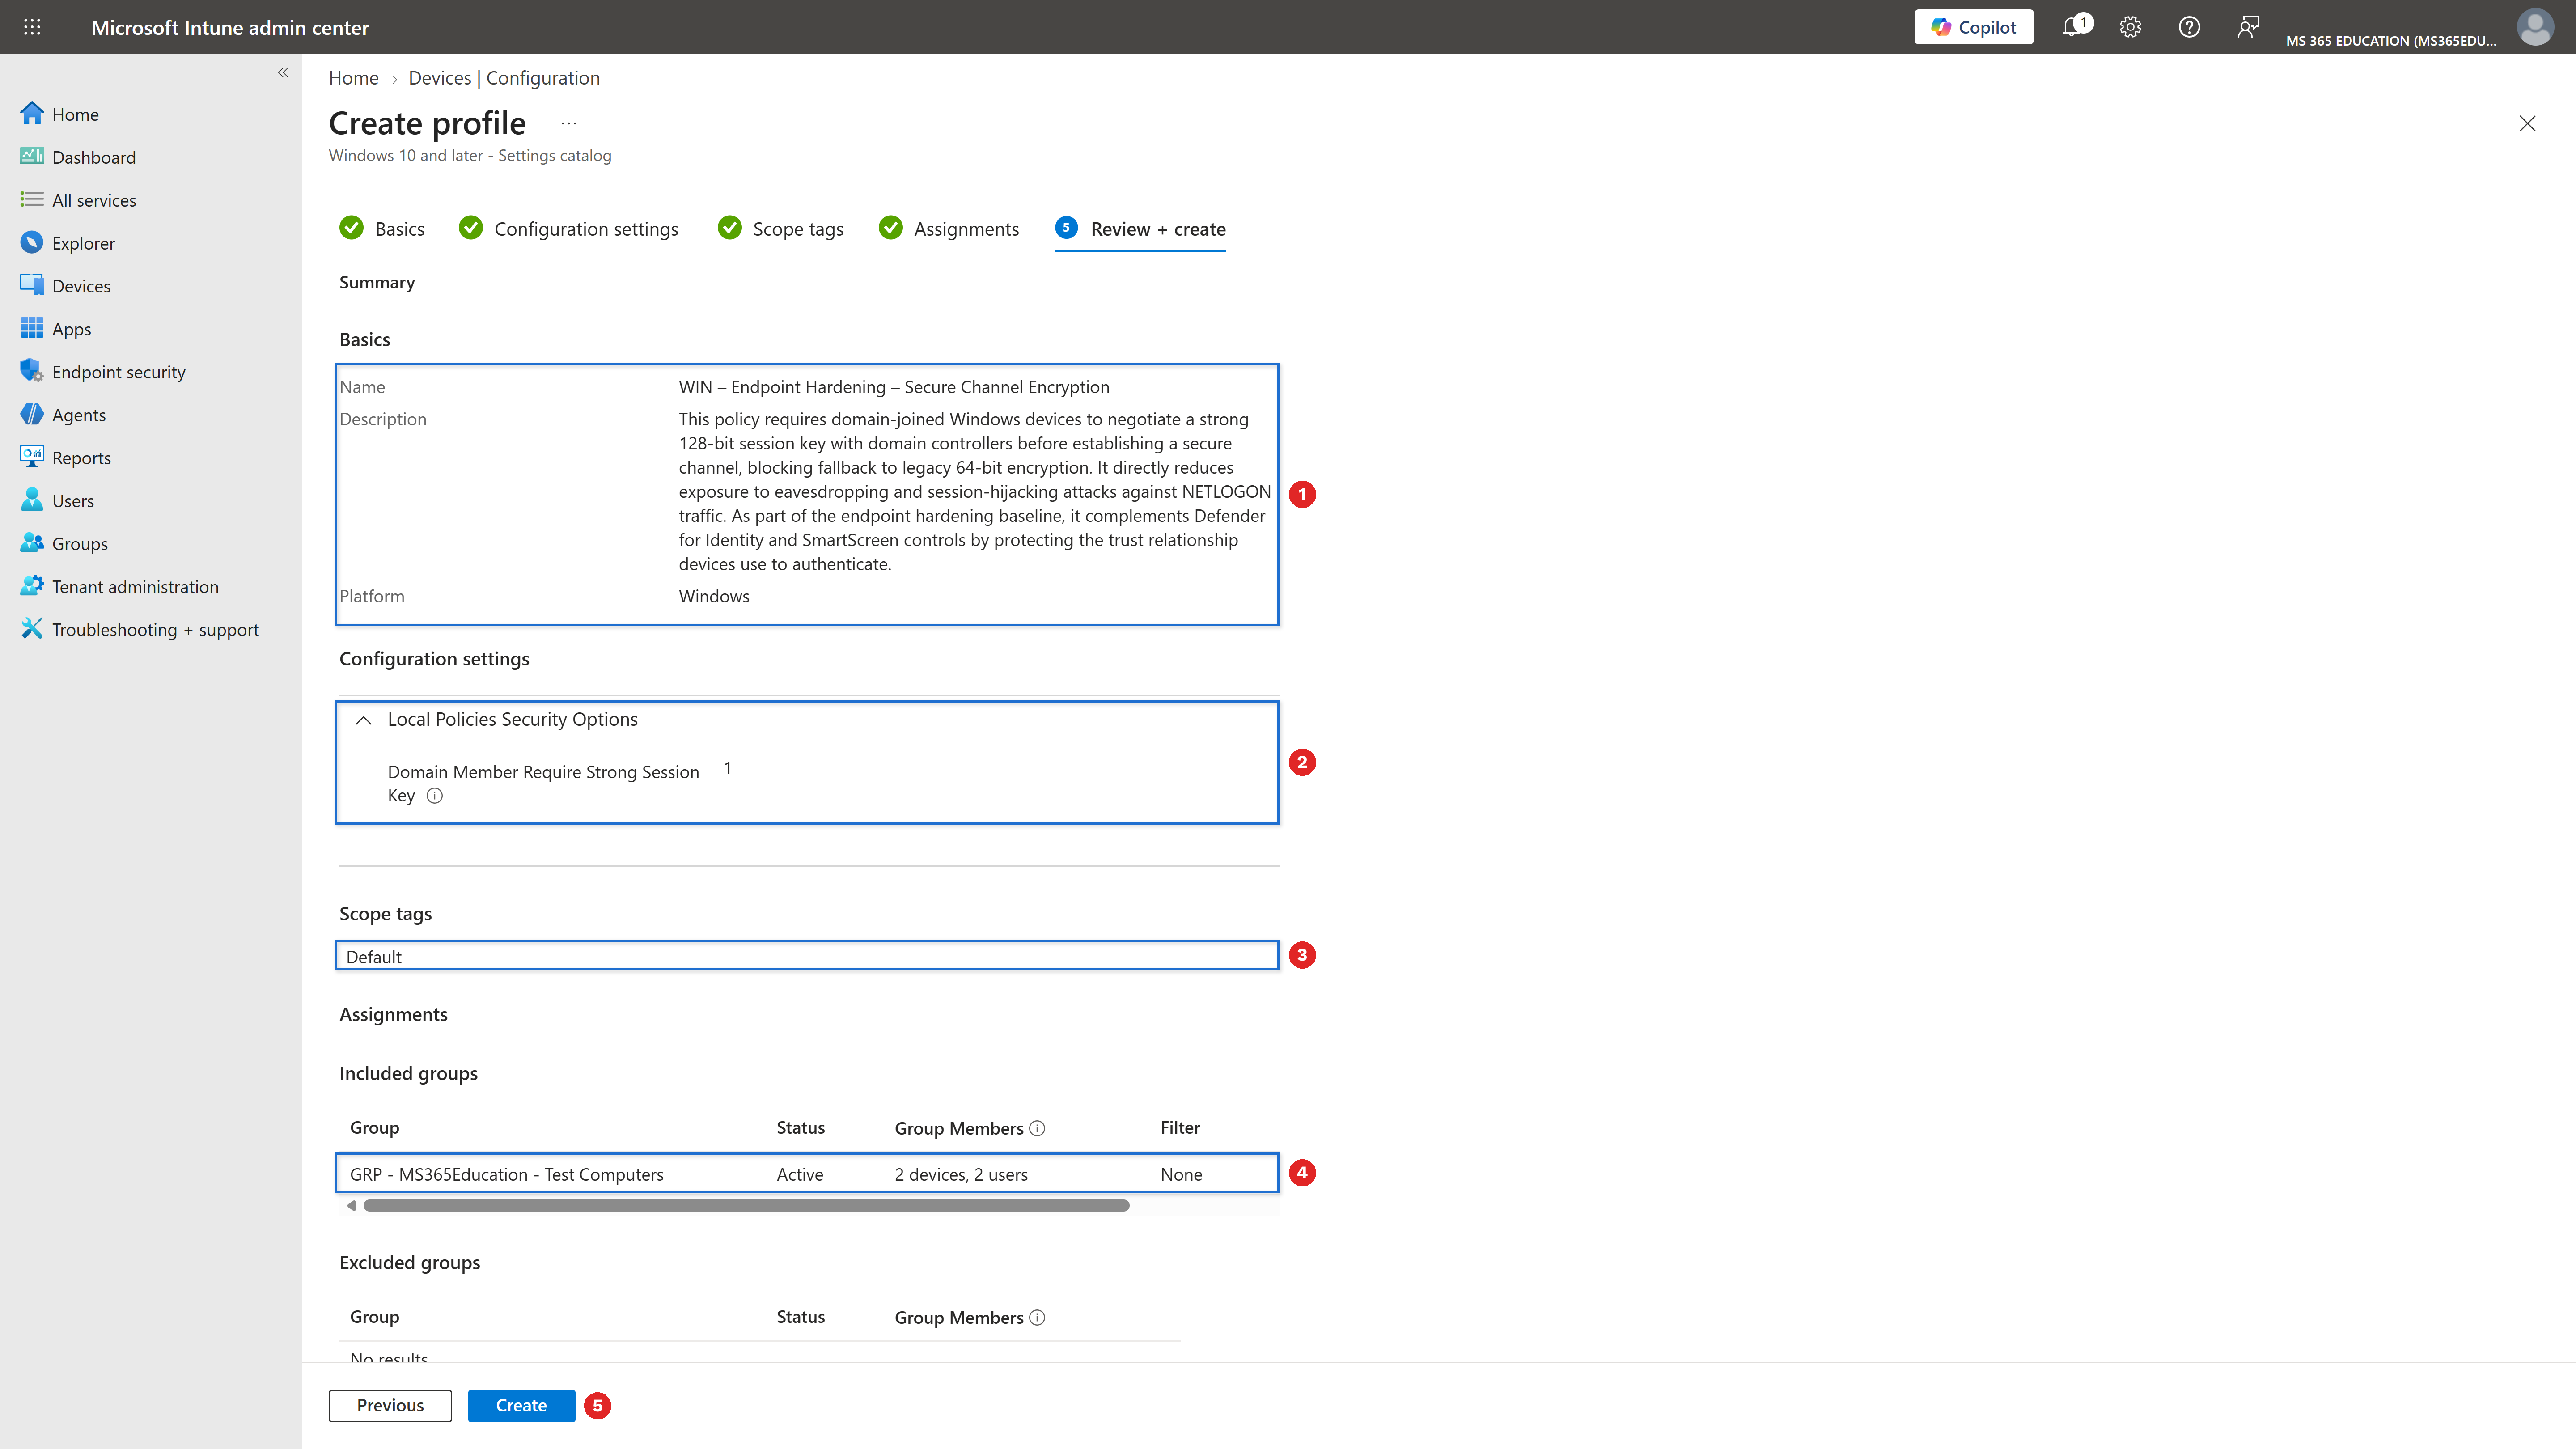Go to Configuration settings step tab

pyautogui.click(x=568, y=229)
